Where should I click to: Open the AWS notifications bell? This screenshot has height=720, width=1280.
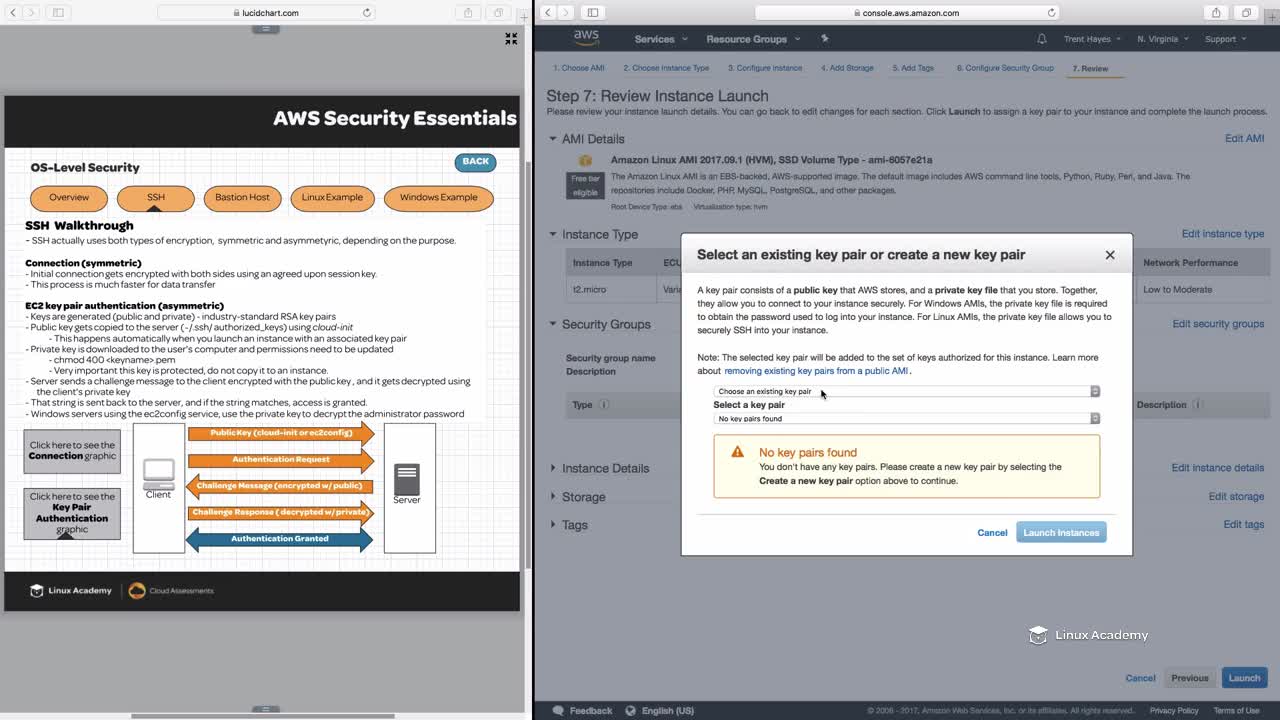tap(1042, 39)
